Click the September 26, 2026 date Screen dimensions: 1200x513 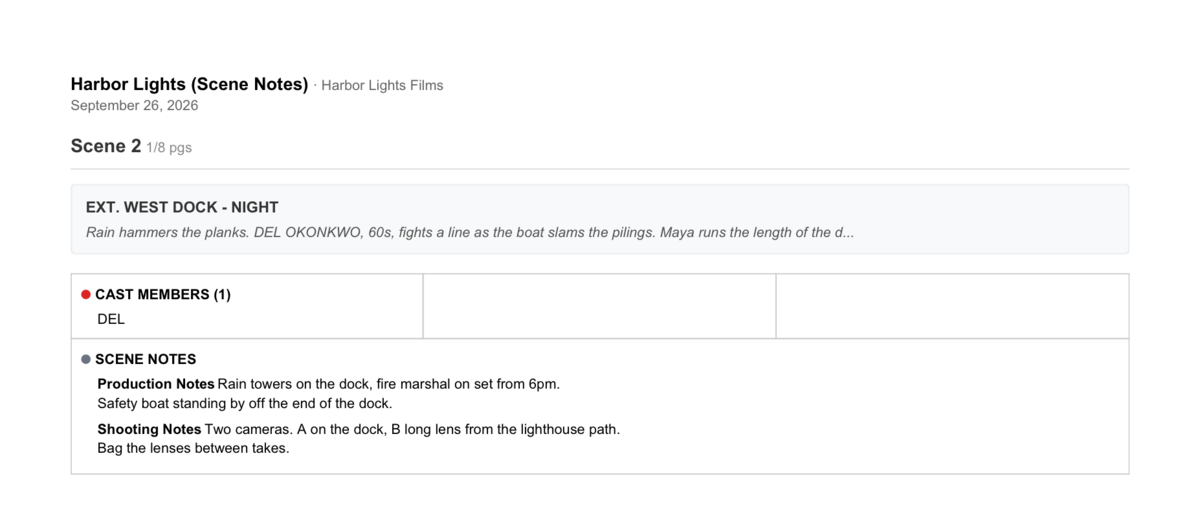coord(134,105)
